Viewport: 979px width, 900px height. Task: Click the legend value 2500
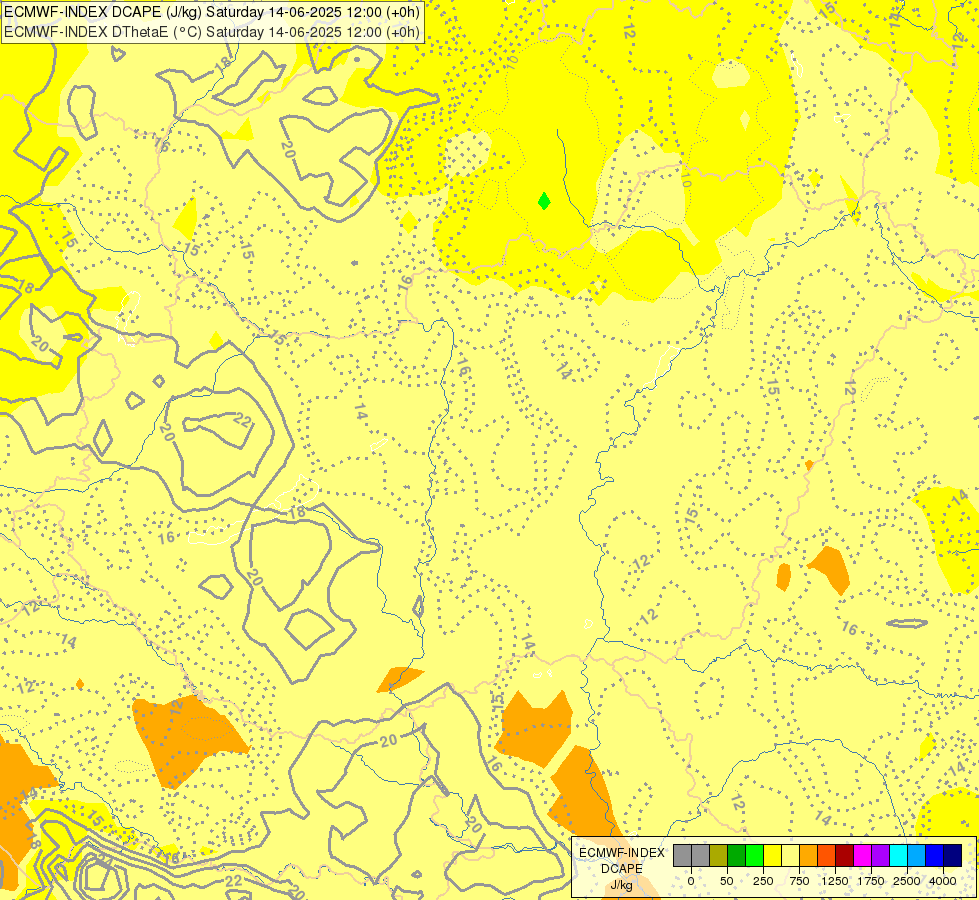click(x=907, y=881)
